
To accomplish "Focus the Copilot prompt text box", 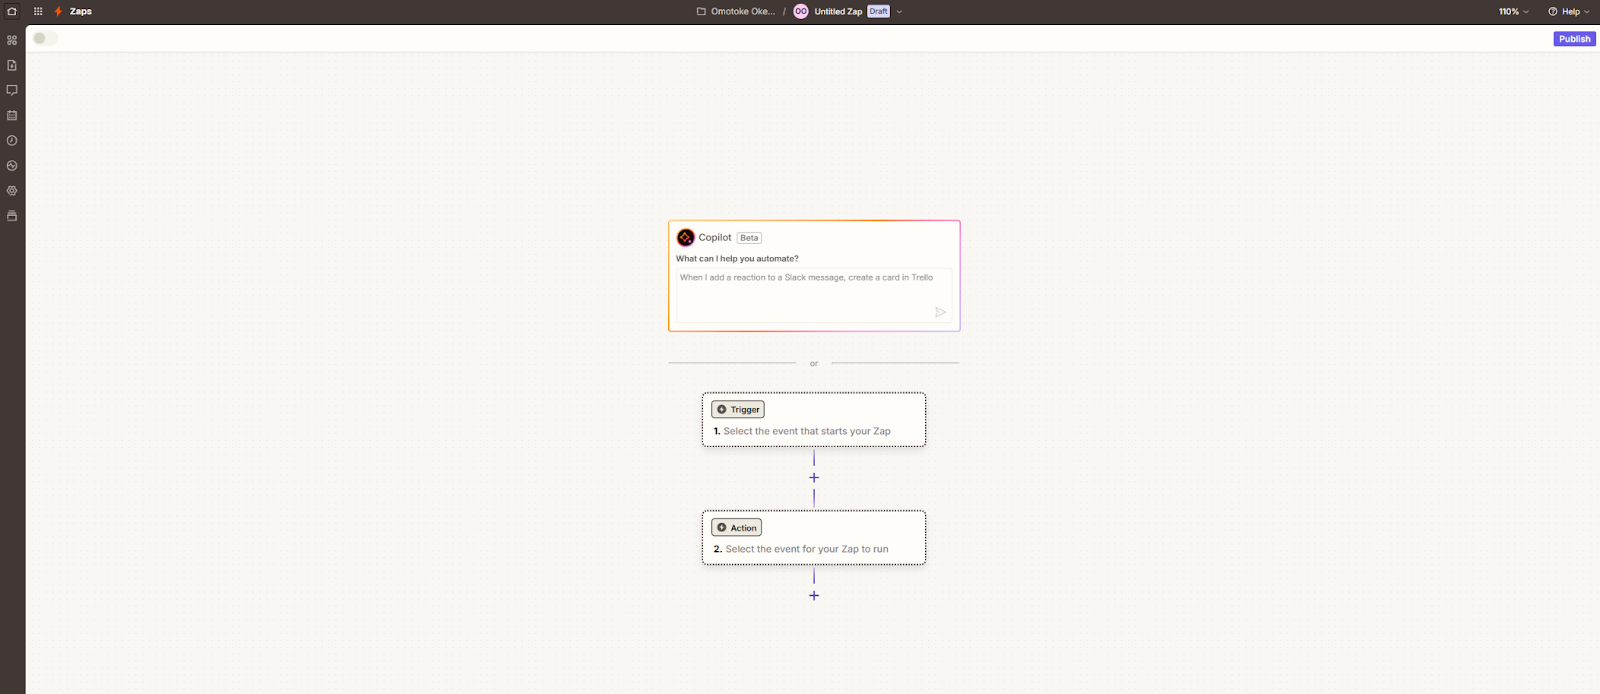I will click(814, 295).
